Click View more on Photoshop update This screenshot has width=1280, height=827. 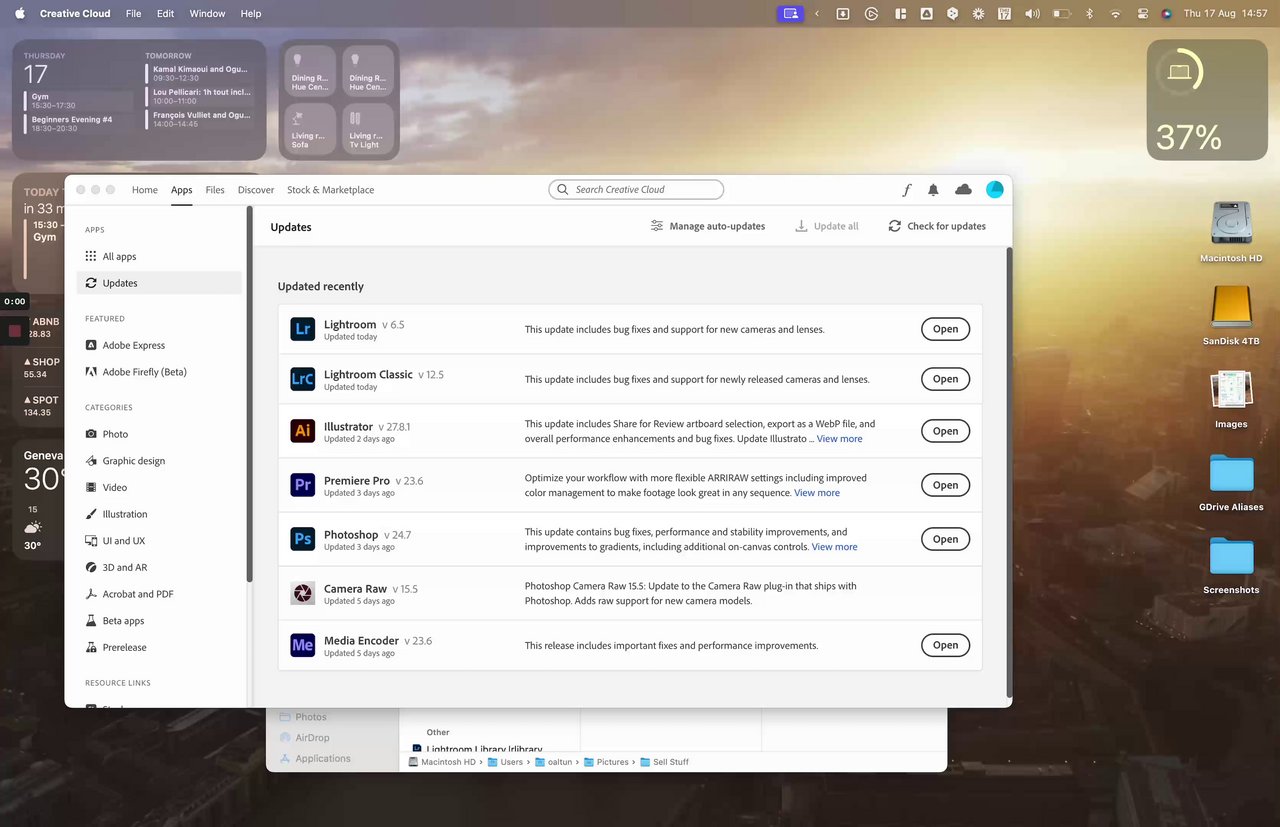(x=834, y=547)
